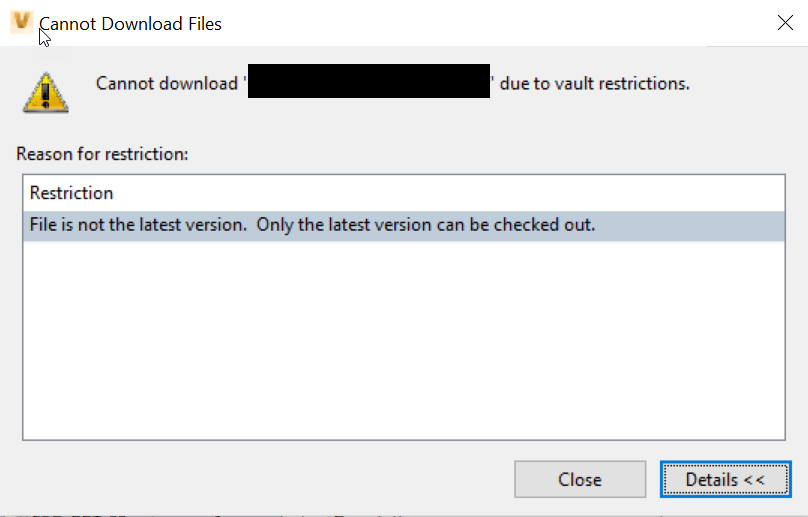Click the 'Cannot Download Files' window title
Screen dimensions: 808x517
pos(131,23)
